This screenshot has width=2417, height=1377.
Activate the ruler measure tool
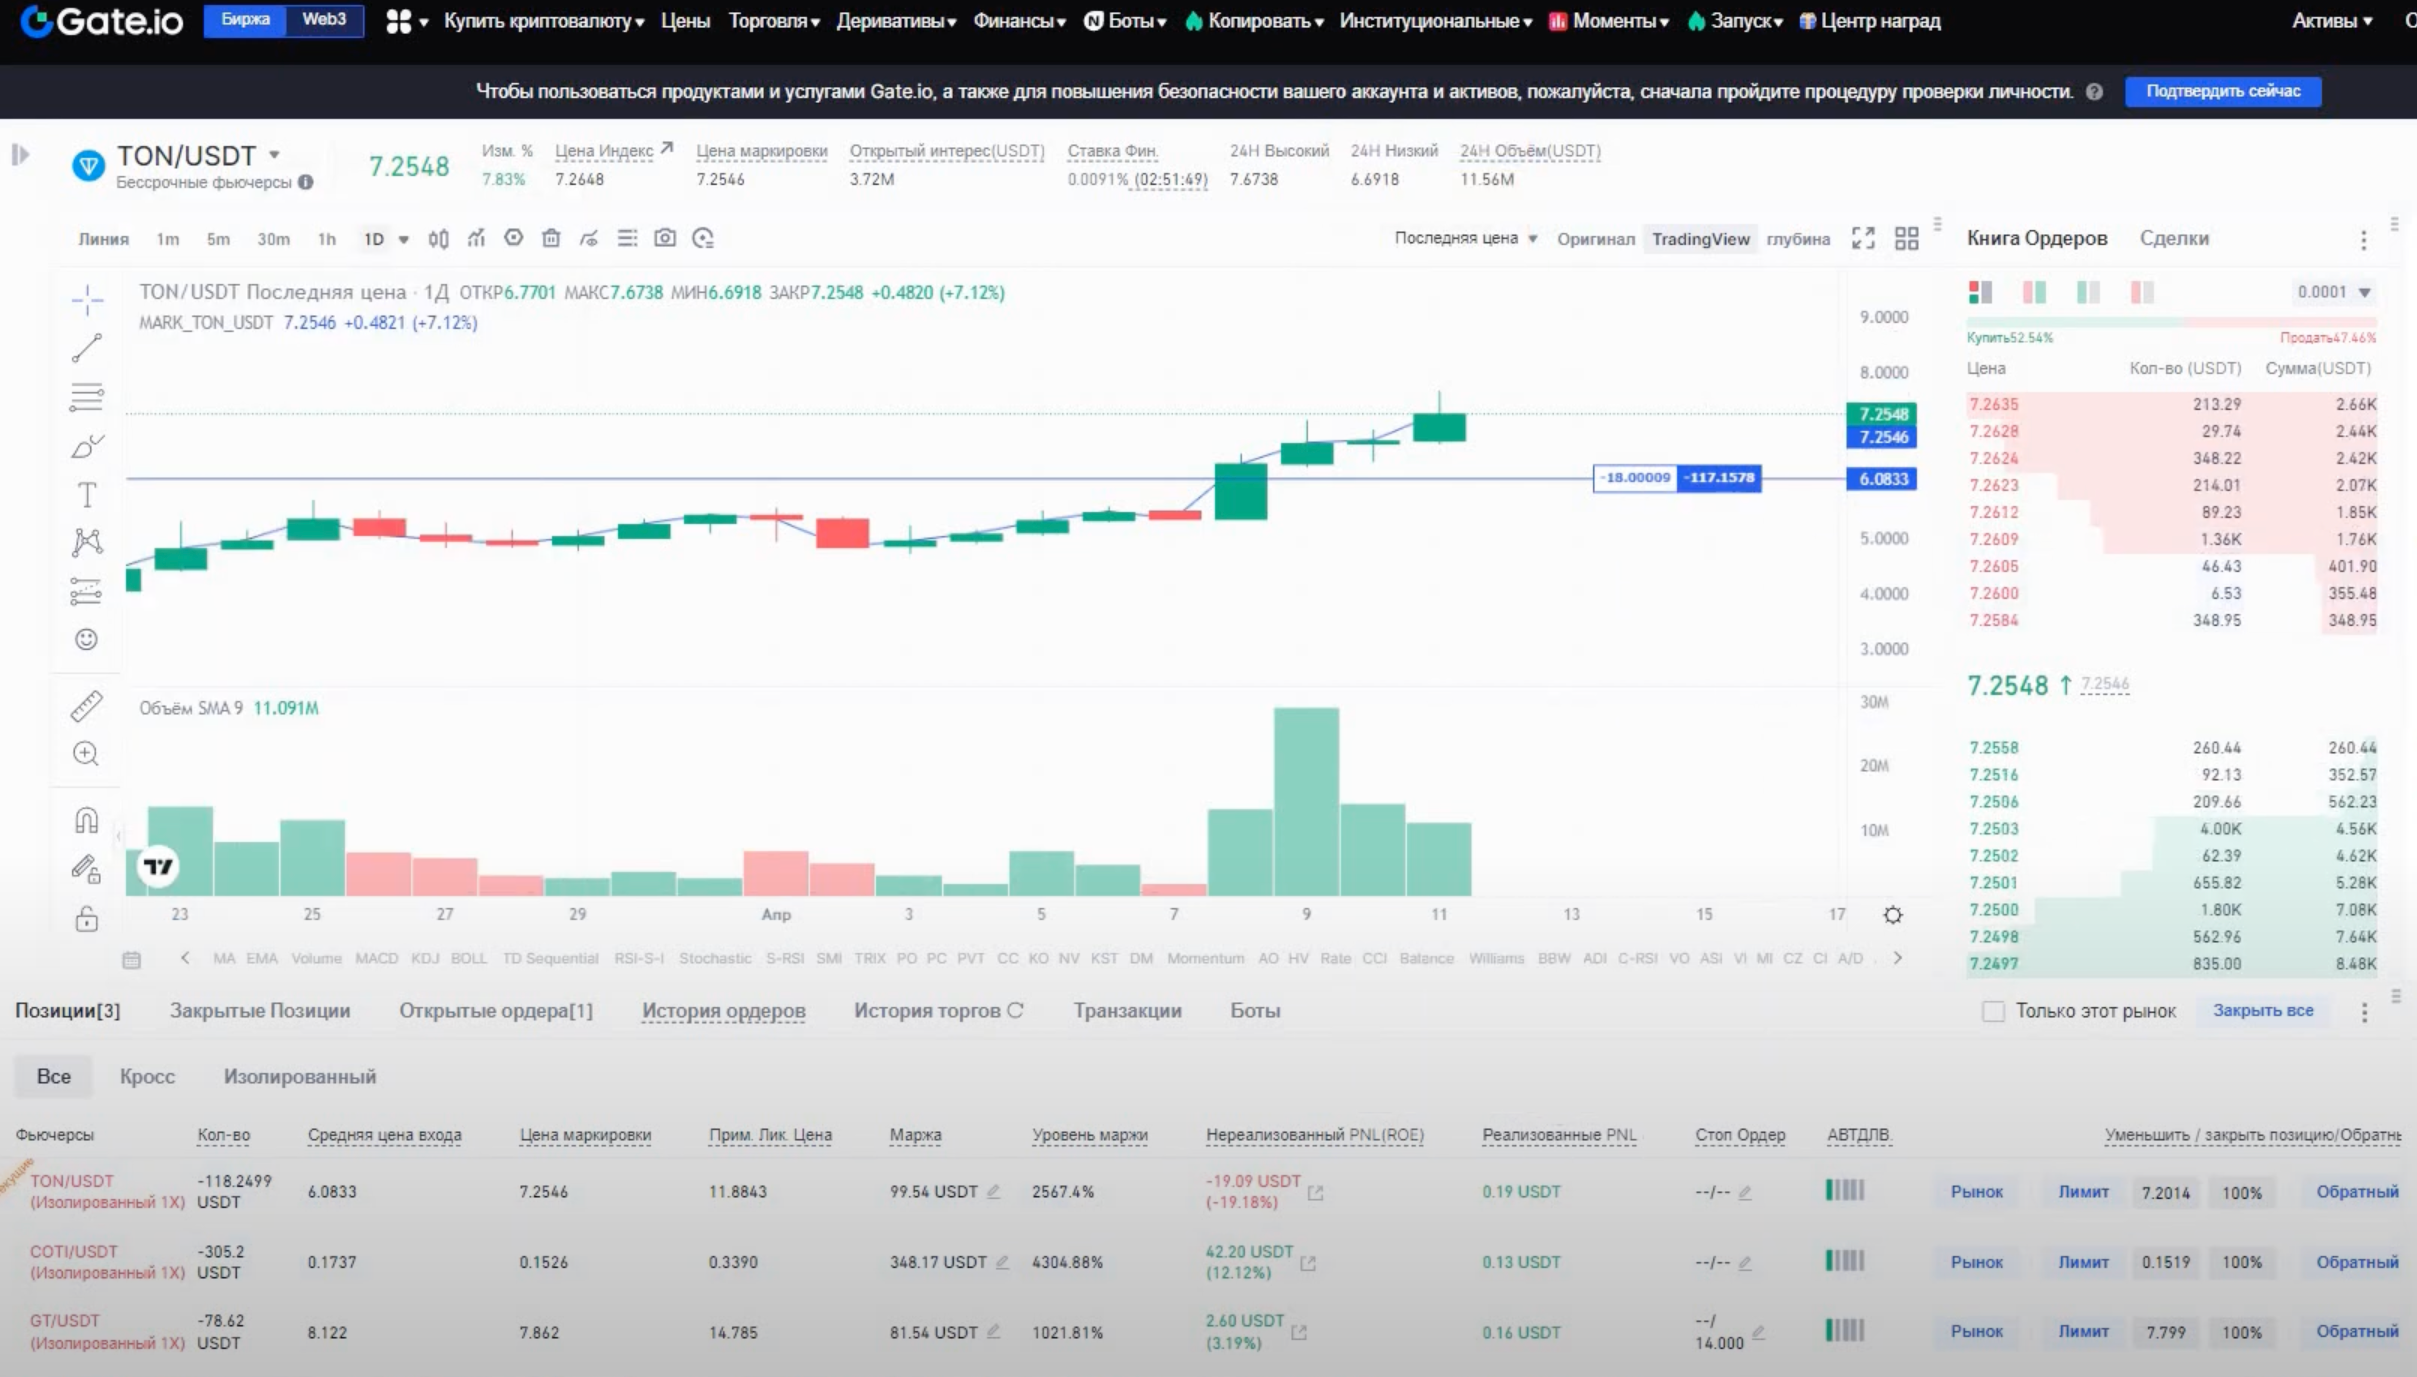pos(87,706)
